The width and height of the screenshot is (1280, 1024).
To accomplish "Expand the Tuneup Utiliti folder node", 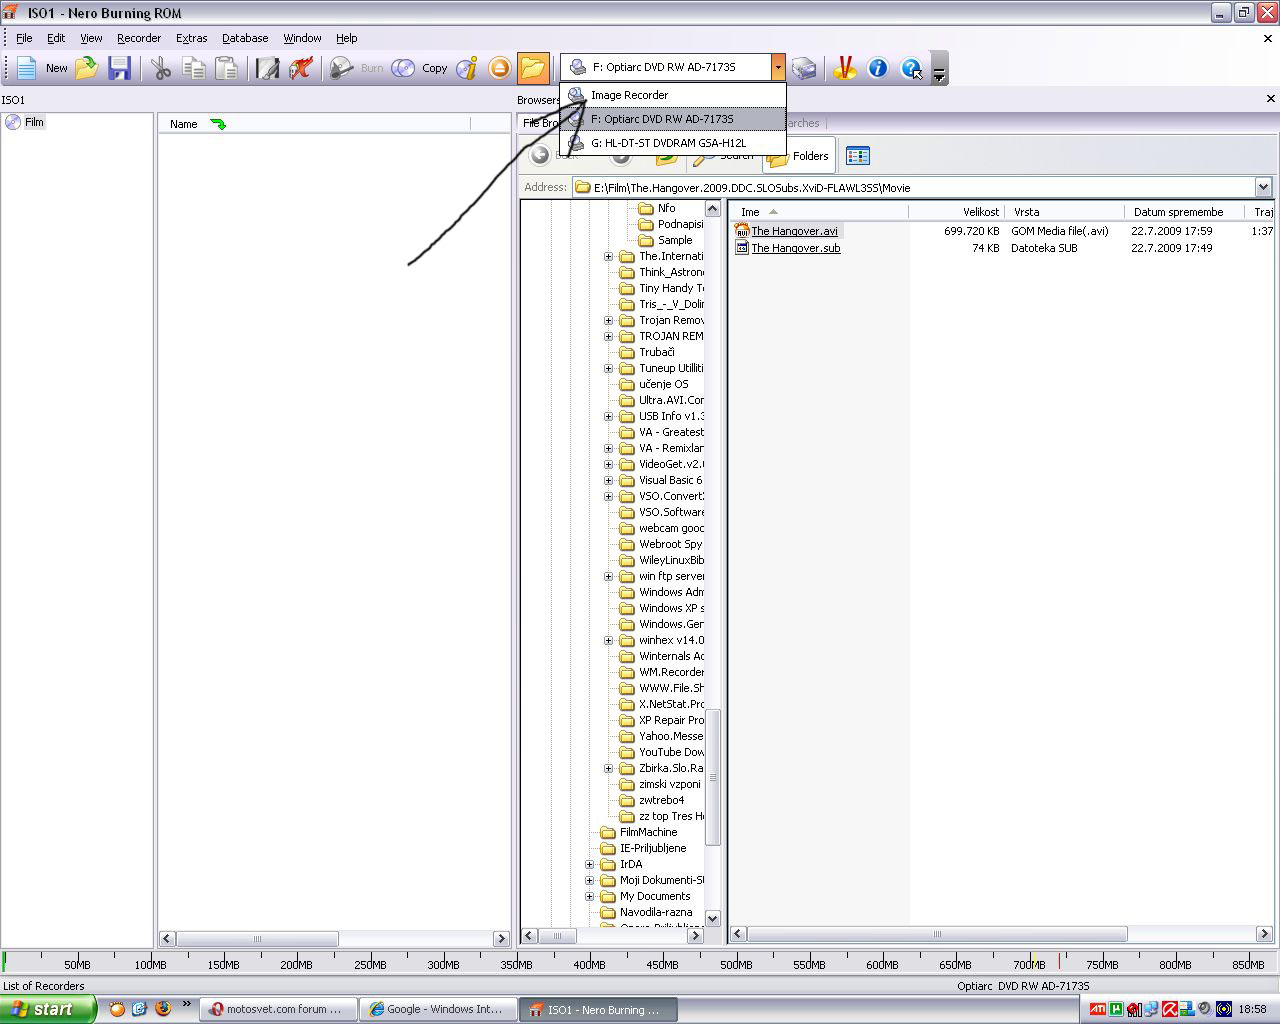I will point(608,369).
